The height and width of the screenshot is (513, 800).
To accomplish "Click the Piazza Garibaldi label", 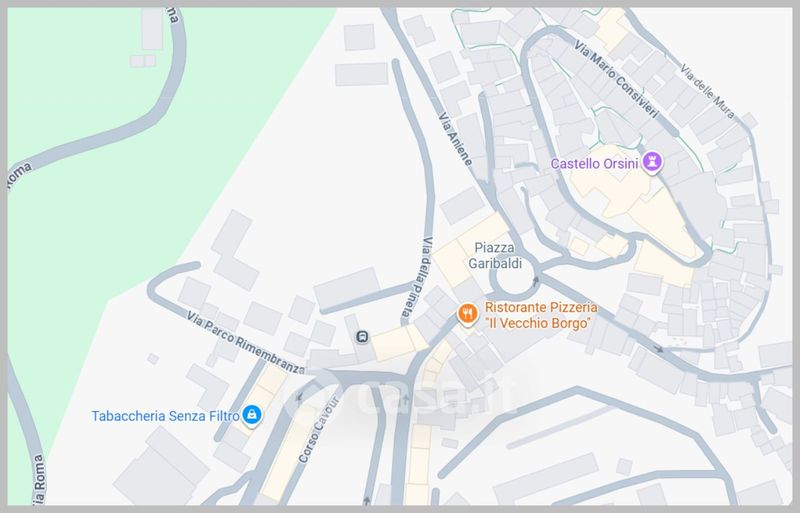I will coord(495,255).
